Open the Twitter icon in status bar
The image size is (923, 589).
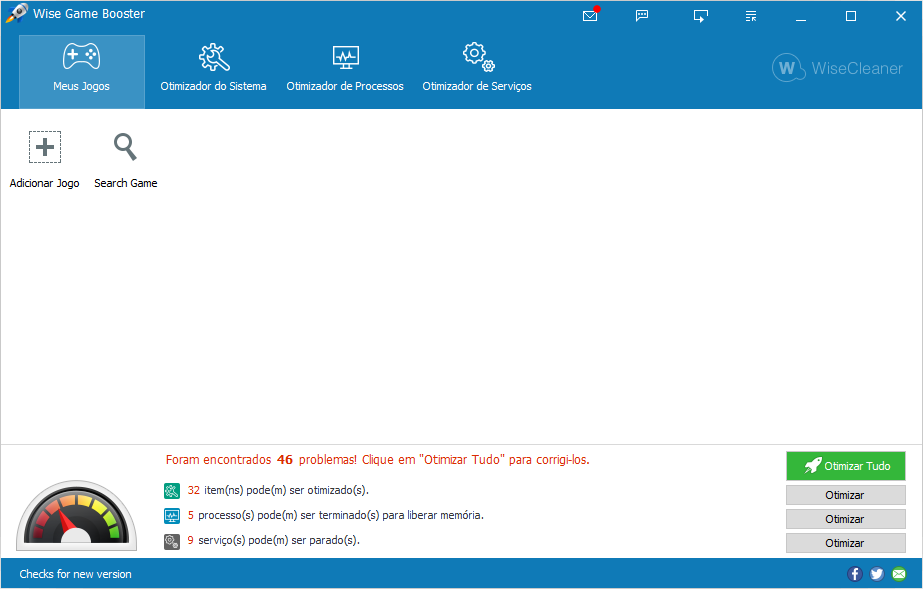[x=877, y=574]
